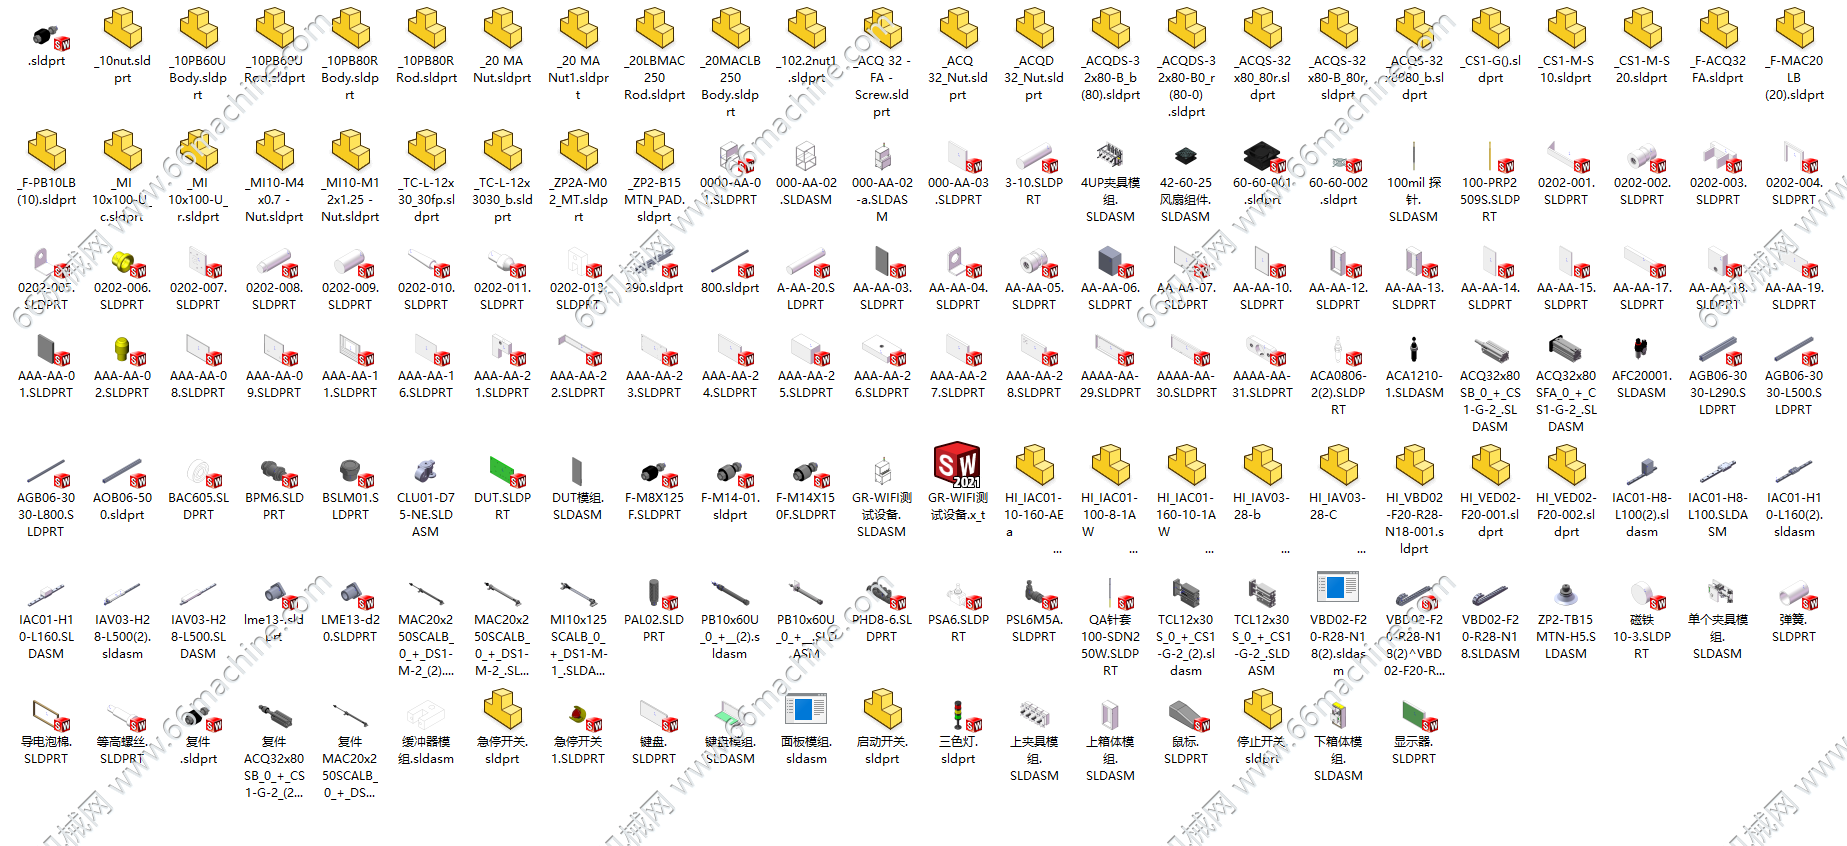Click the 显示器.SLDPRT display part

coord(1414,715)
